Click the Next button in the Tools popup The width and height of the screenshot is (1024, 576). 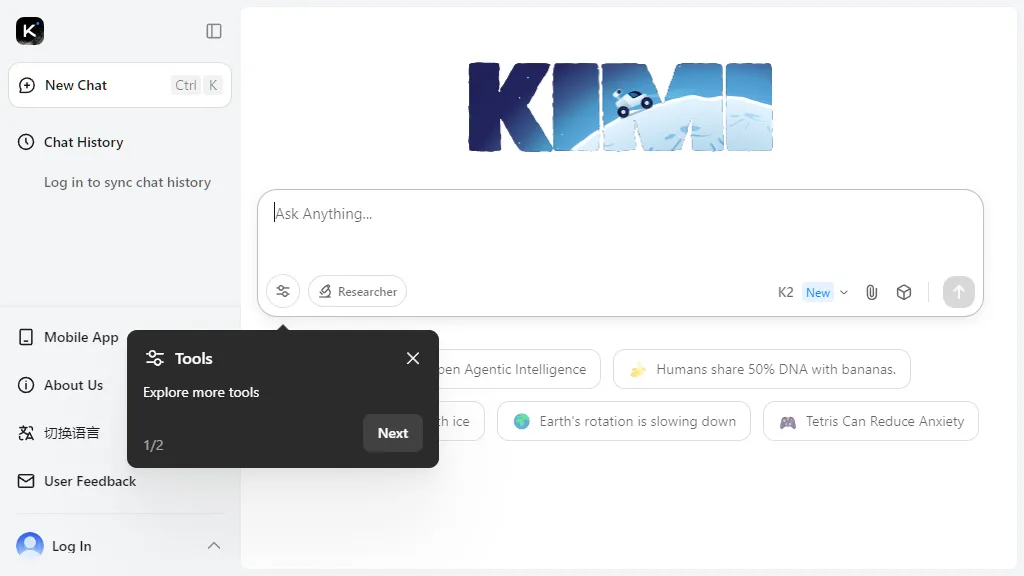click(392, 433)
